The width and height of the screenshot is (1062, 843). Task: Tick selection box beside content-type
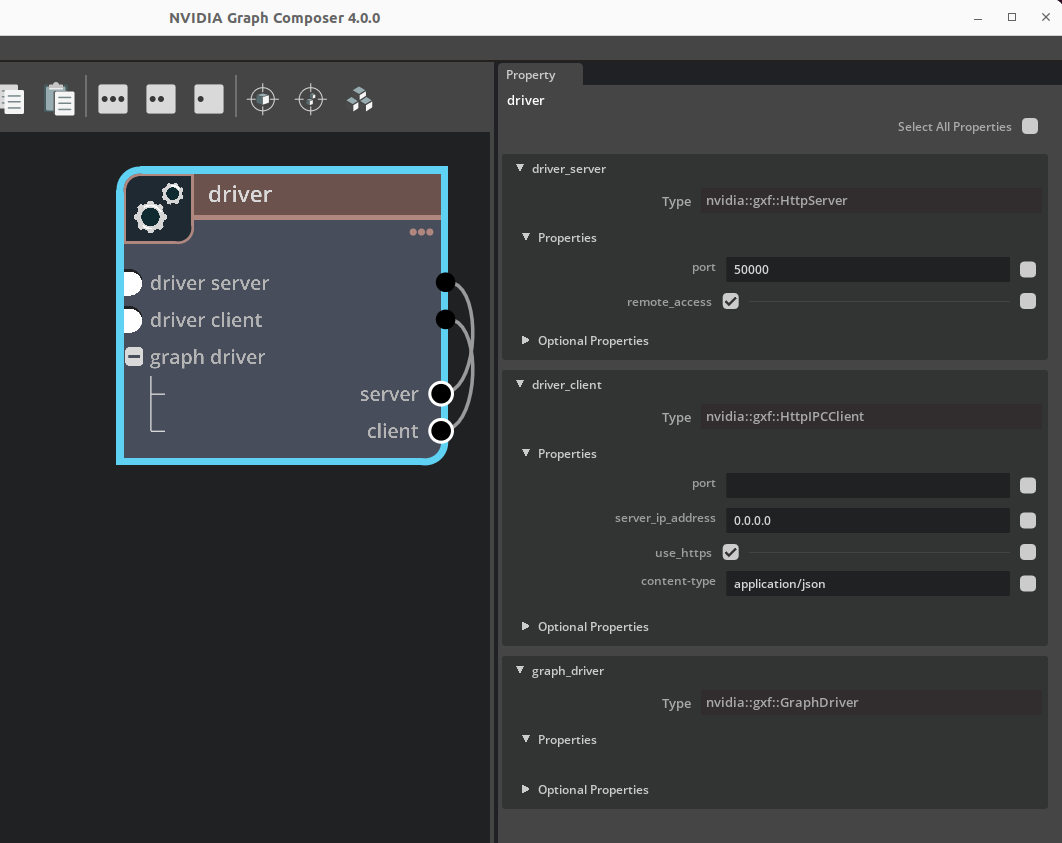pyautogui.click(x=1027, y=584)
